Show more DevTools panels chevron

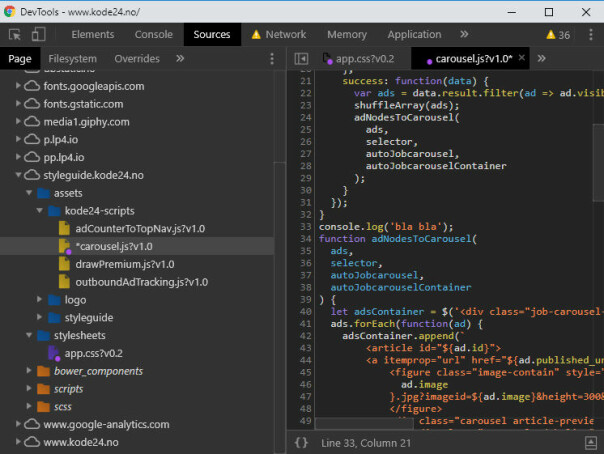coord(464,34)
